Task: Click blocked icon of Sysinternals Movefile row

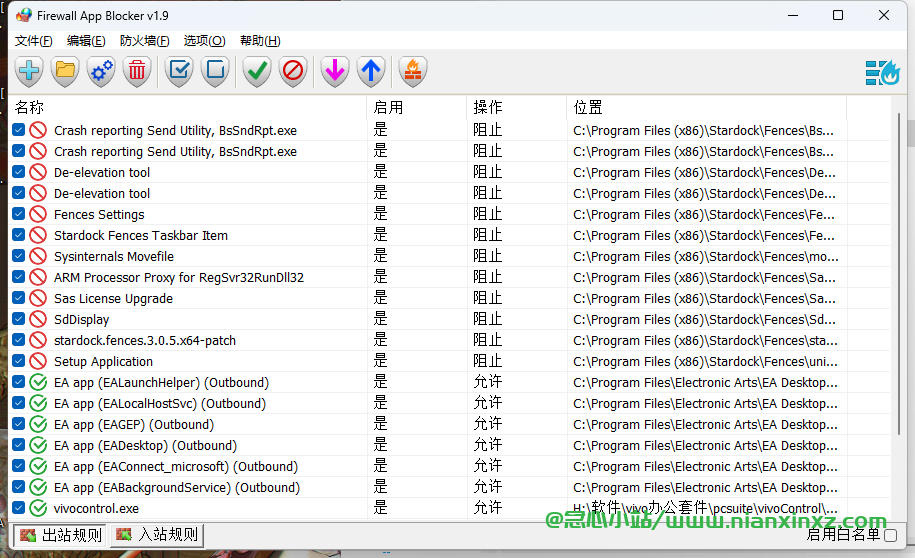Action: click(x=38, y=256)
